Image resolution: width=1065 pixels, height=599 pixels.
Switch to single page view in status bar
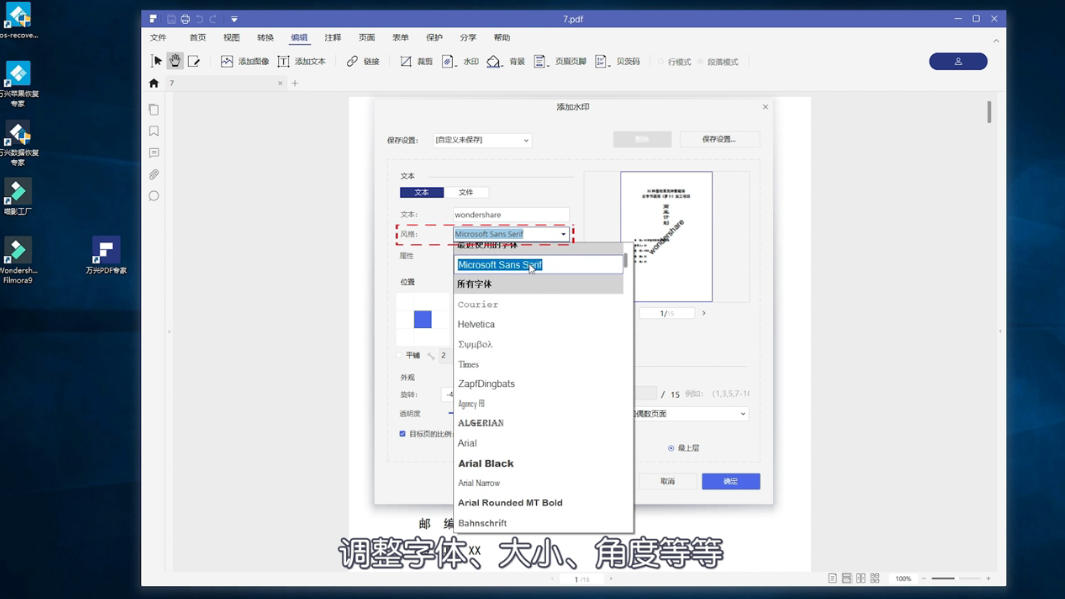pyautogui.click(x=832, y=579)
